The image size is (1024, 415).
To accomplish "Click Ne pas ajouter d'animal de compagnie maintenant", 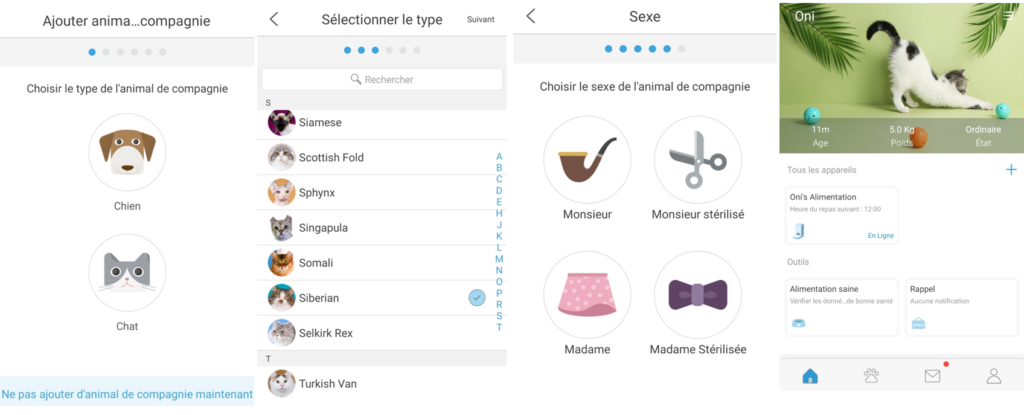I will (127, 394).
